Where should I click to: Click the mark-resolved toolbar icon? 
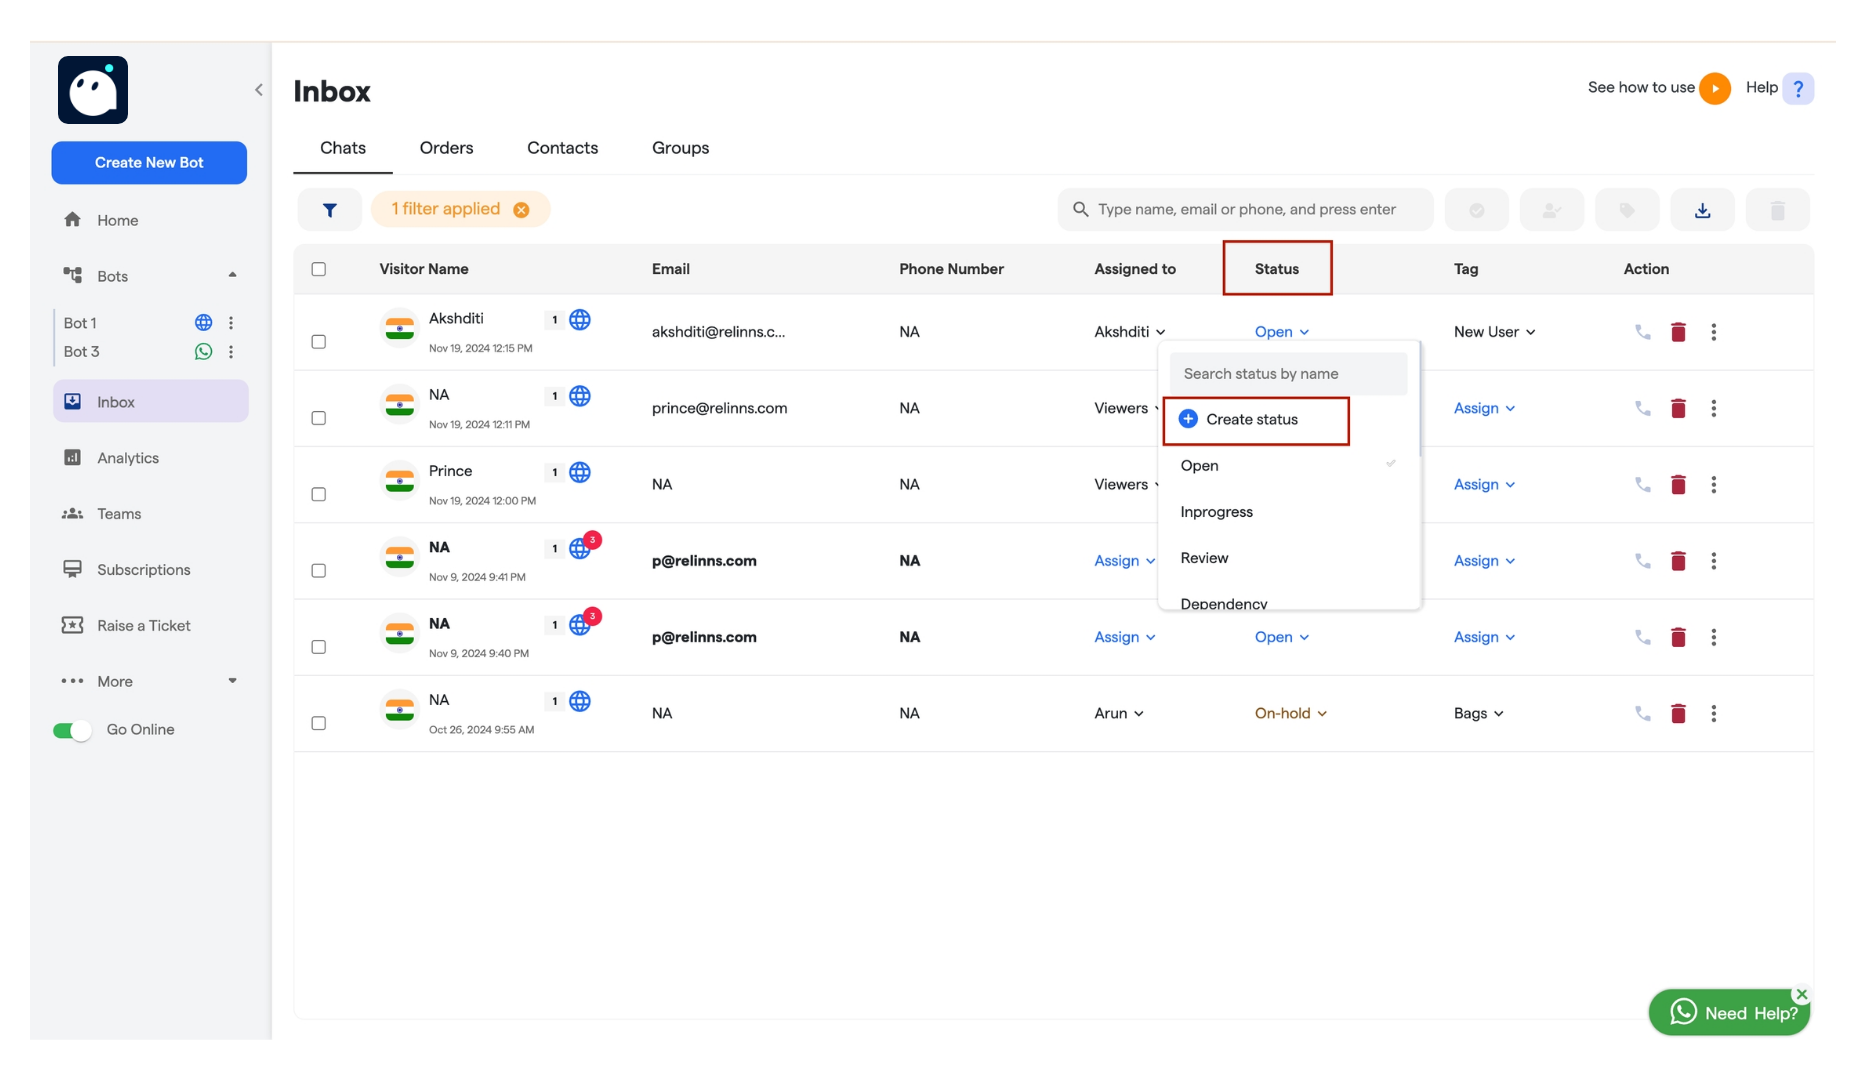tap(1476, 210)
